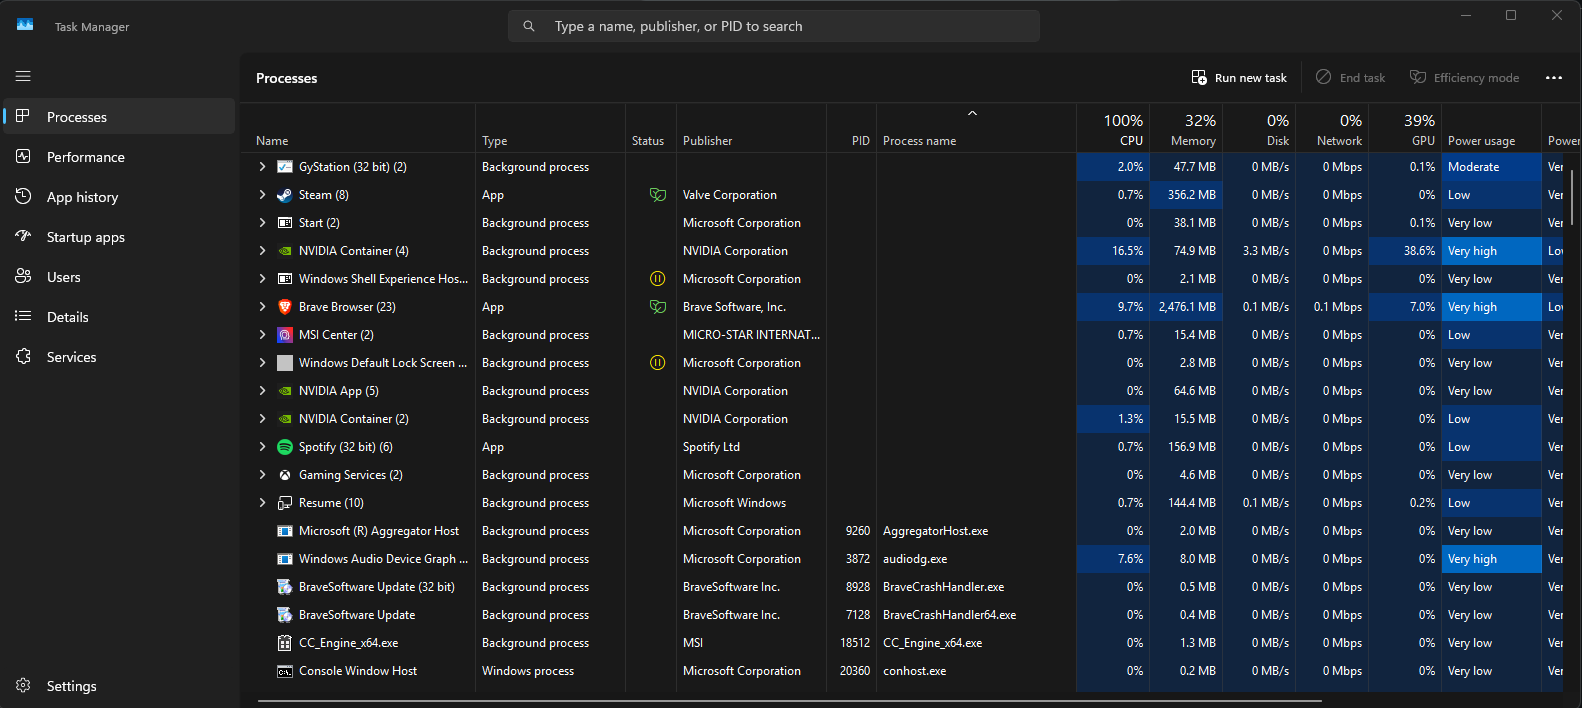Viewport: 1582px width, 708px height.
Task: Open Task Manager Settings
Action: click(x=120, y=686)
